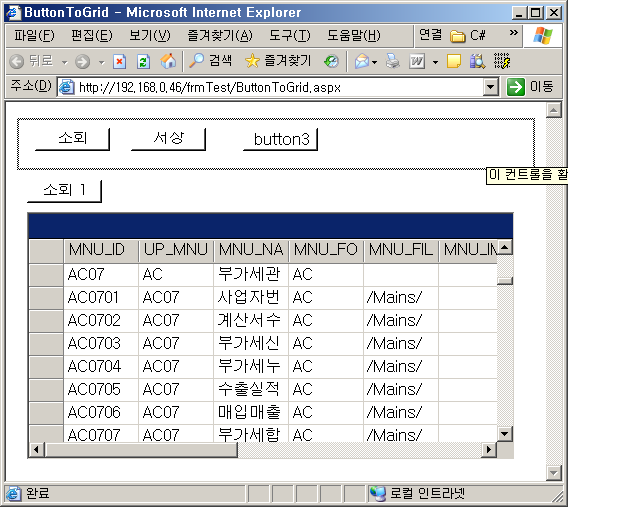Screen dimensions: 640x512
Task: Click the address URL input field
Action: tap(280, 87)
